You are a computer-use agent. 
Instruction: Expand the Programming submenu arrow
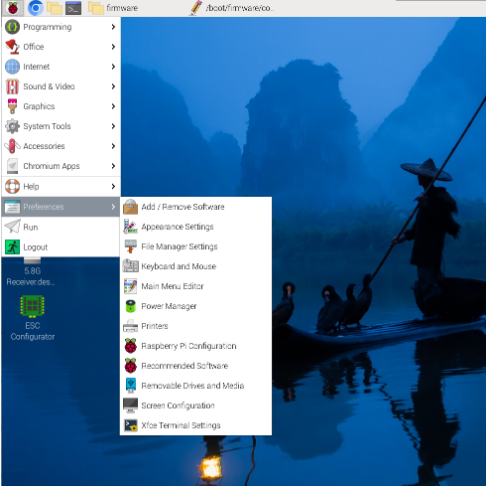point(113,27)
